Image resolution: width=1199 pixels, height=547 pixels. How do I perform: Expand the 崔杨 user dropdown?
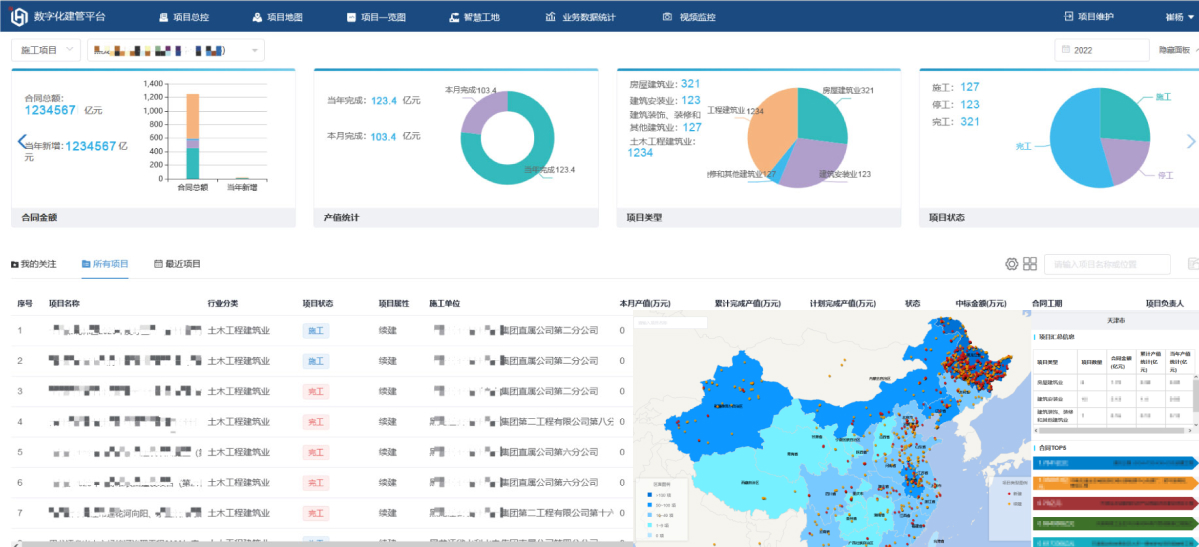pyautogui.click(x=1179, y=17)
